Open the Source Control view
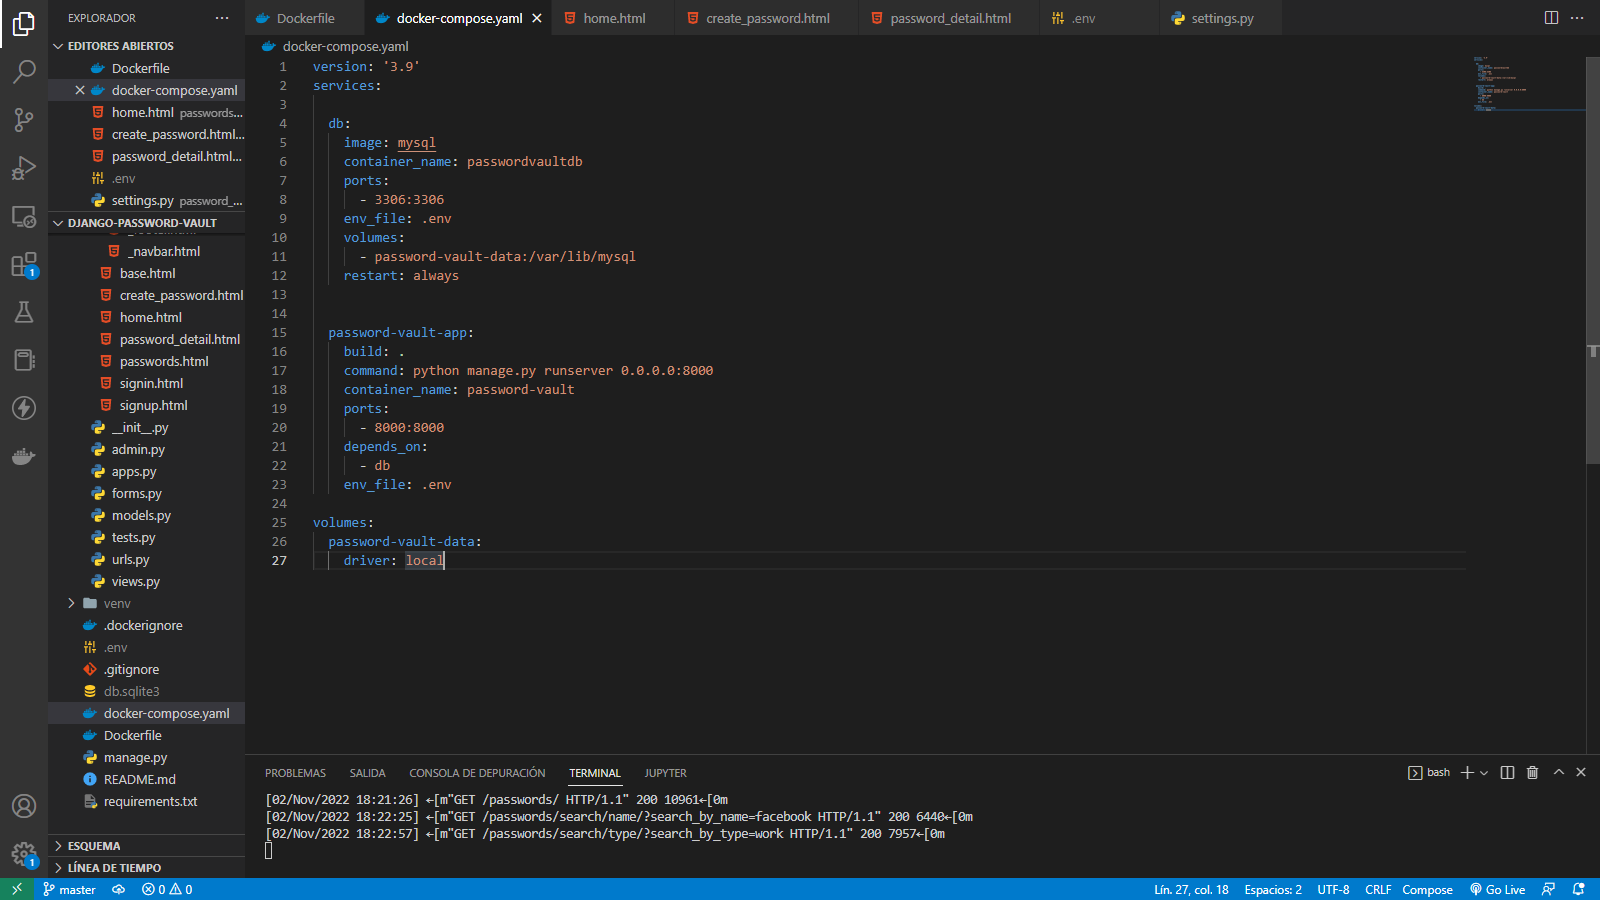 coord(24,120)
